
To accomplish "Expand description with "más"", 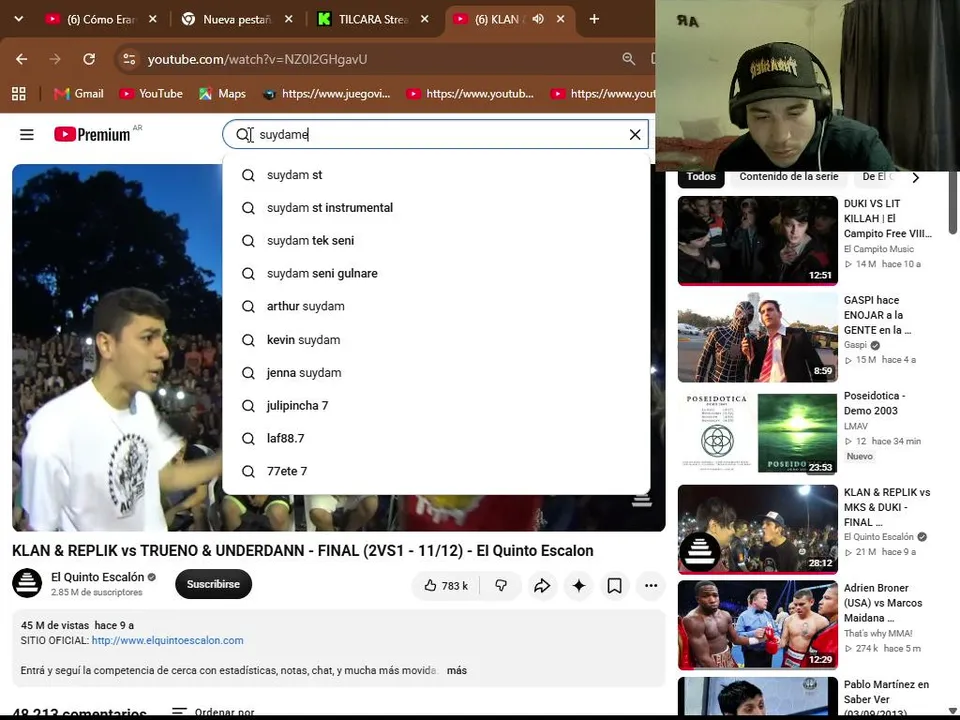I will coord(457,670).
